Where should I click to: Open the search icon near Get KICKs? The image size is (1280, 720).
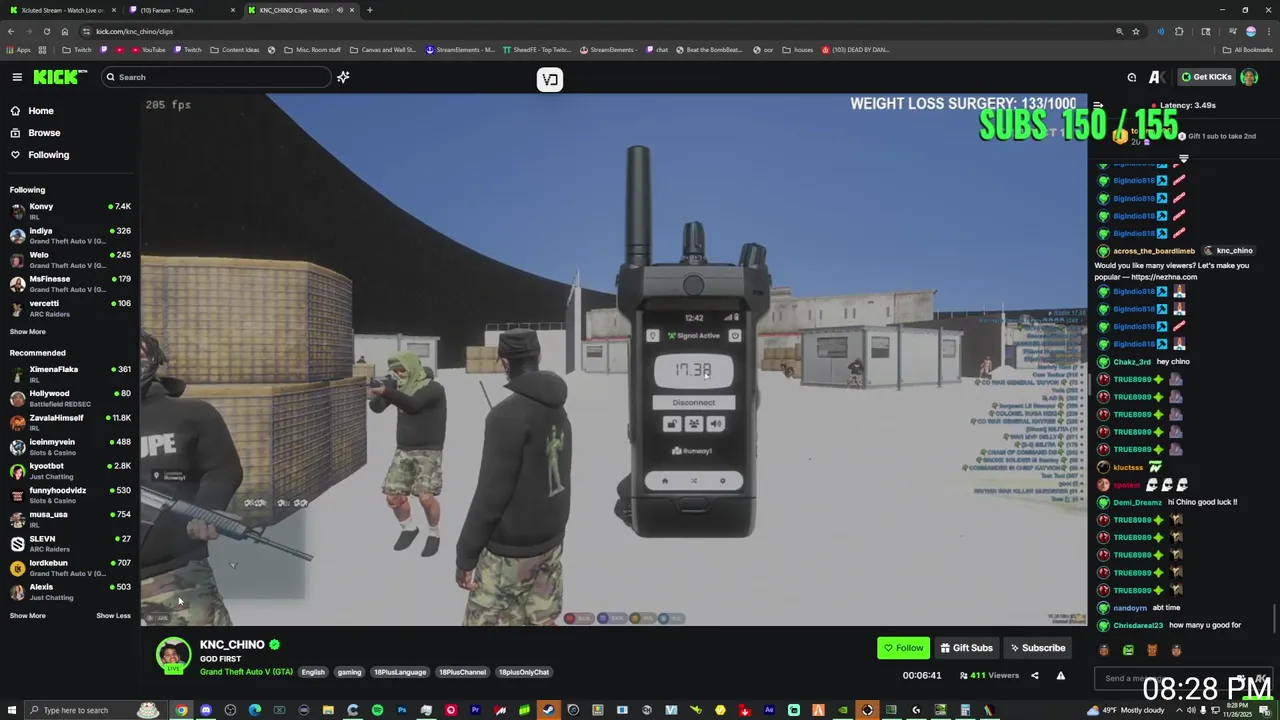coord(1132,77)
